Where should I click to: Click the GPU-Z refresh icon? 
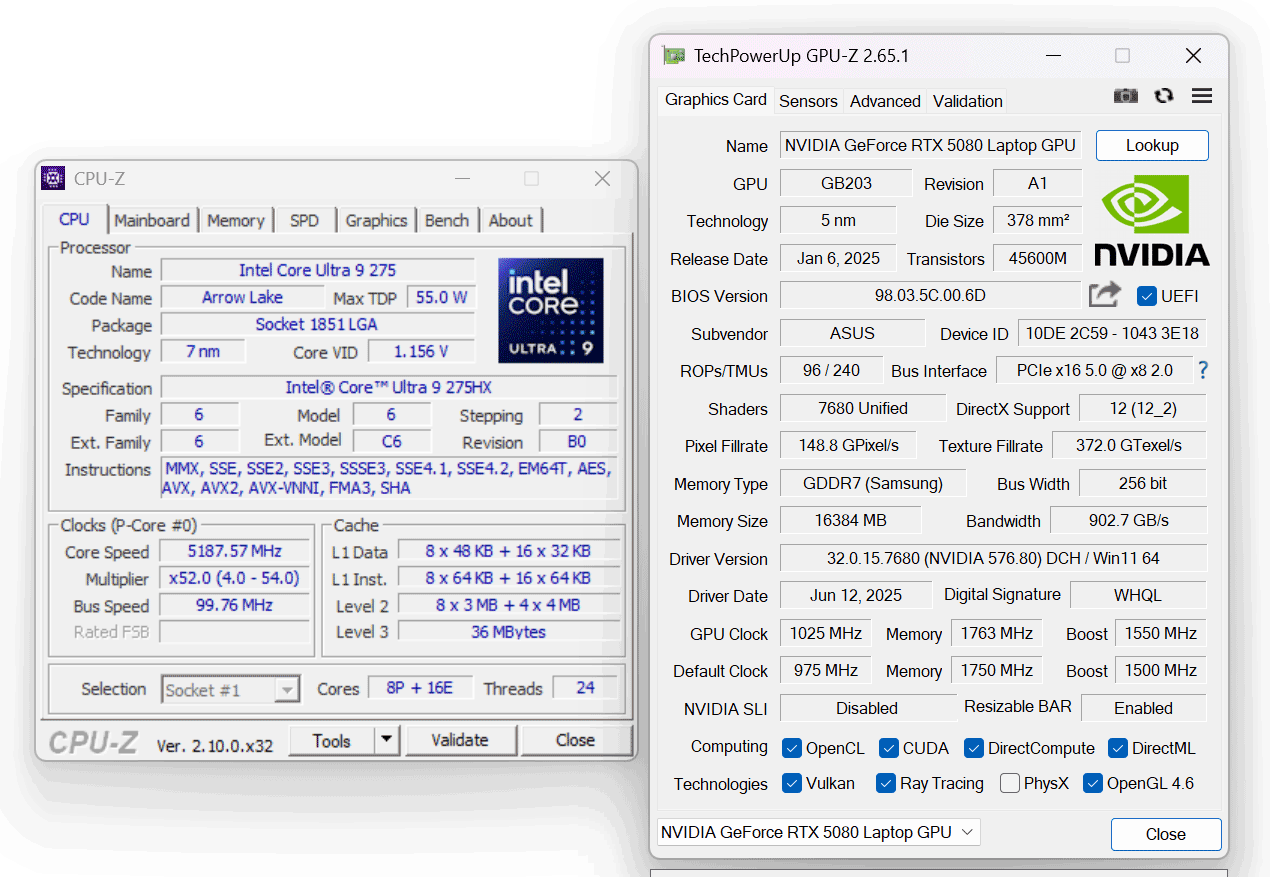tap(1164, 96)
